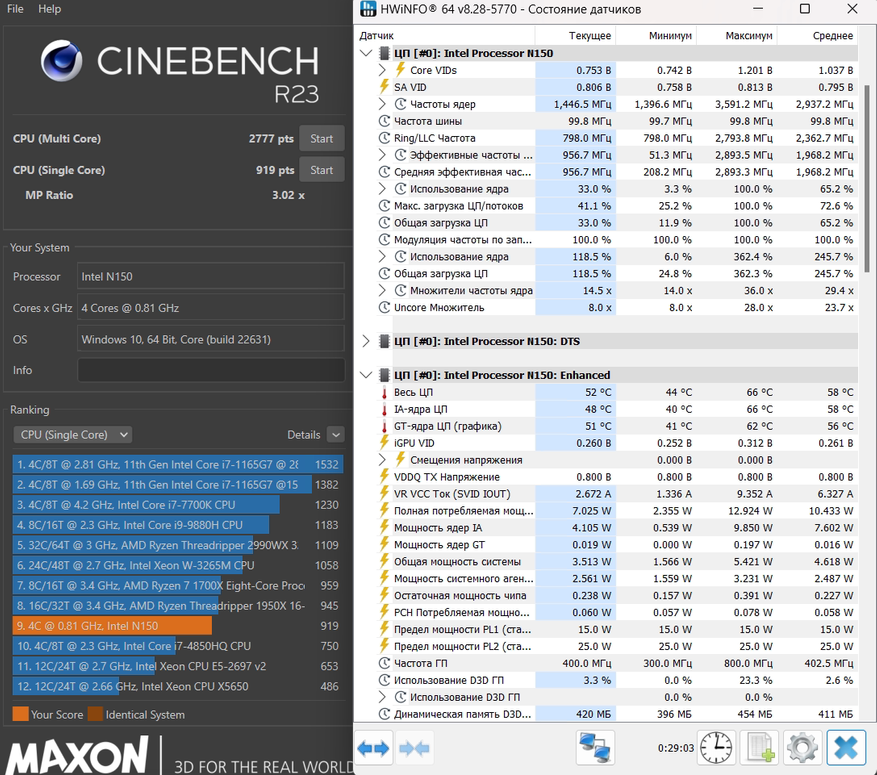877x775 pixels.
Task: Click the 0:29:03 elapsed timer text
Action: tap(676, 748)
